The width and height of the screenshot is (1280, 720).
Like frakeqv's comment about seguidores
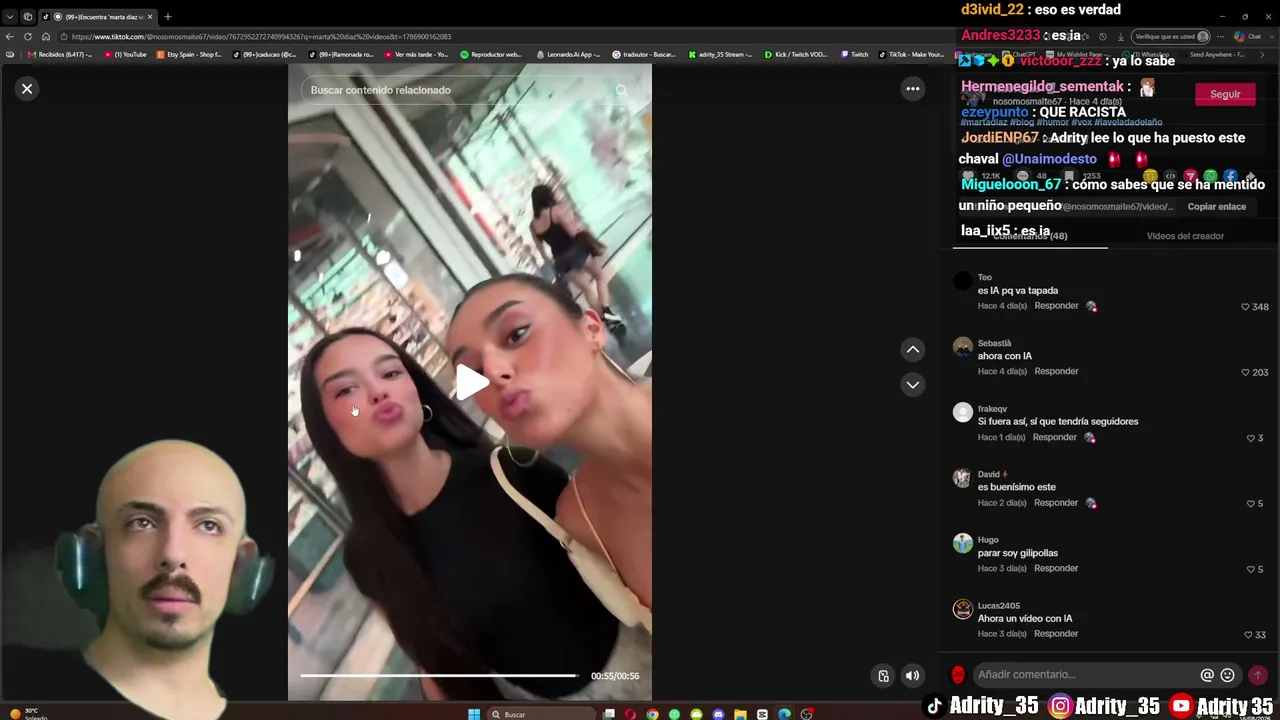[1251, 438]
